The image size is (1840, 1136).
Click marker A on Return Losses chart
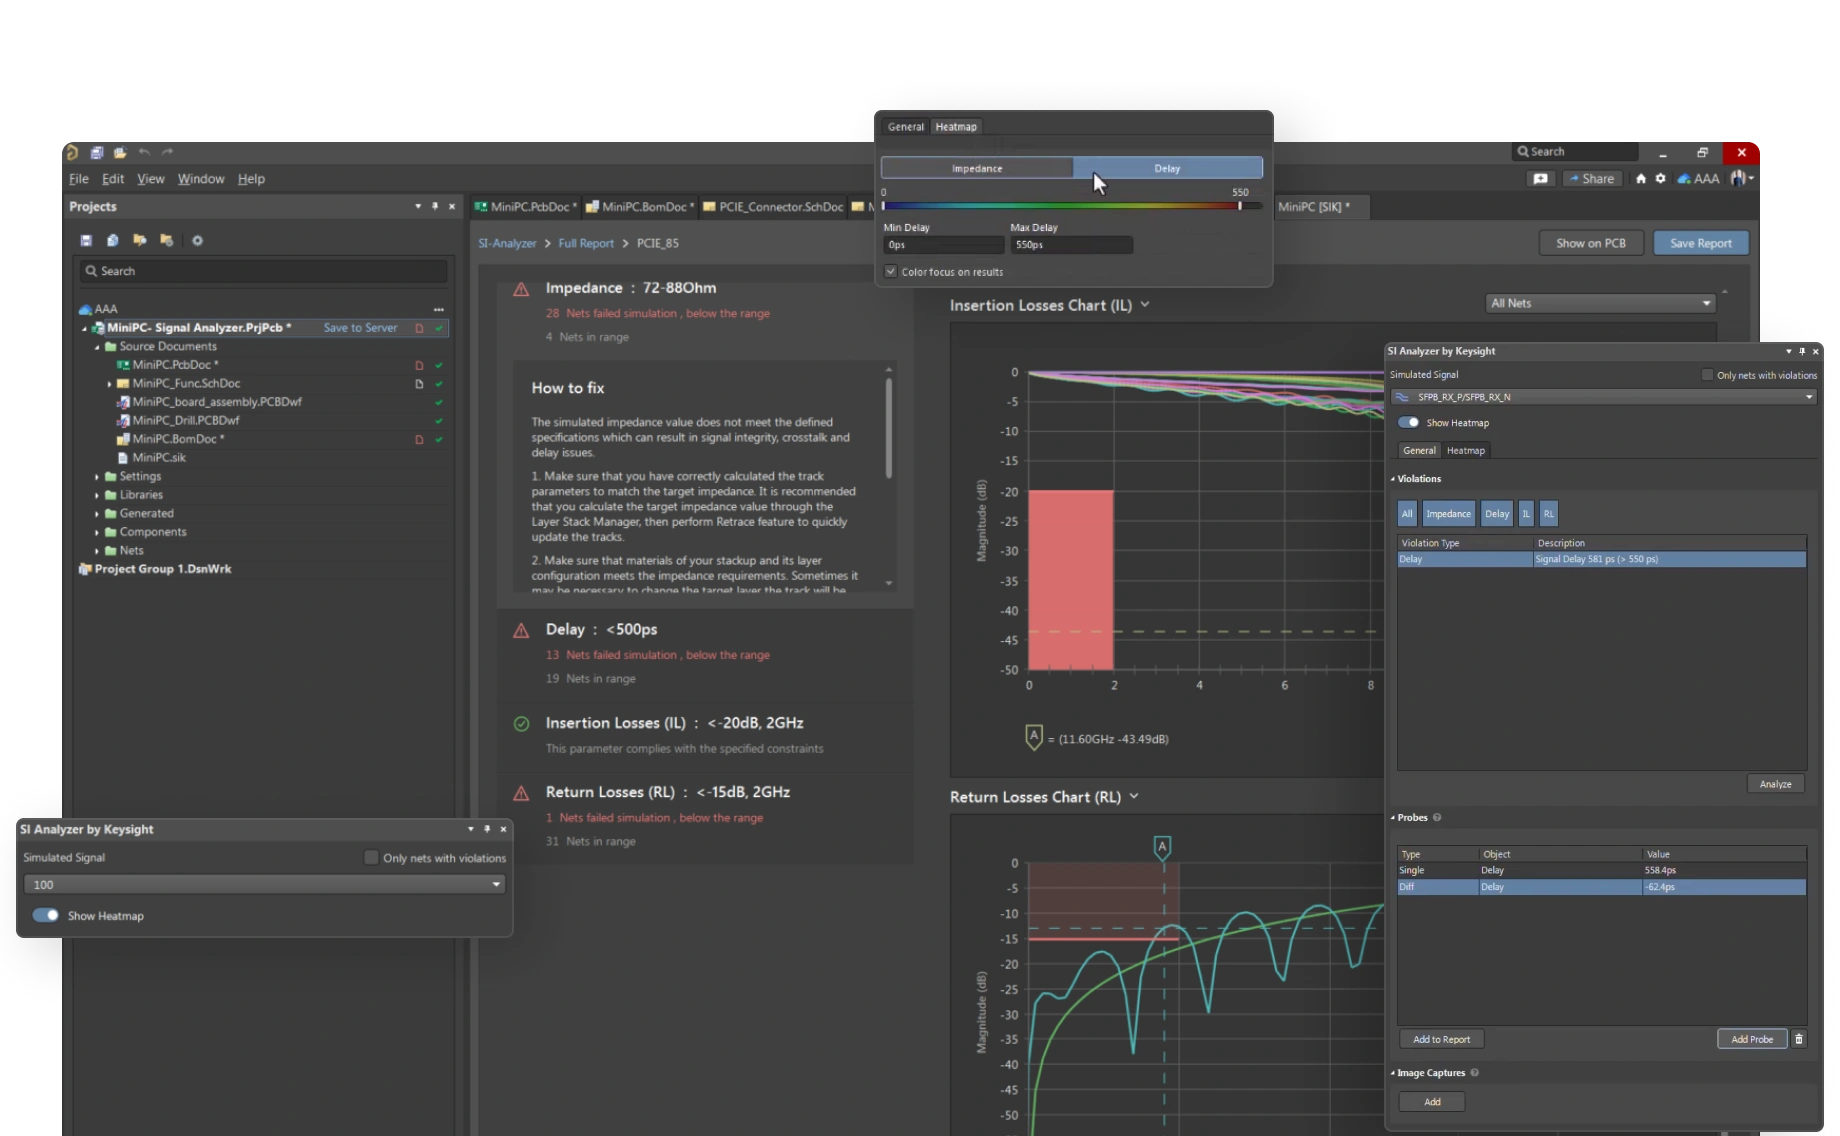[1162, 847]
